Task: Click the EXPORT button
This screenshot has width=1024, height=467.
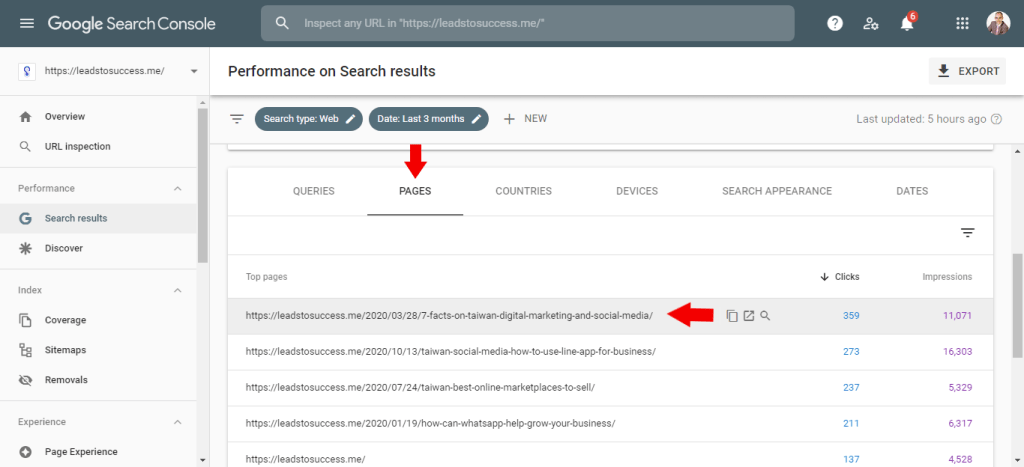Action: (967, 71)
